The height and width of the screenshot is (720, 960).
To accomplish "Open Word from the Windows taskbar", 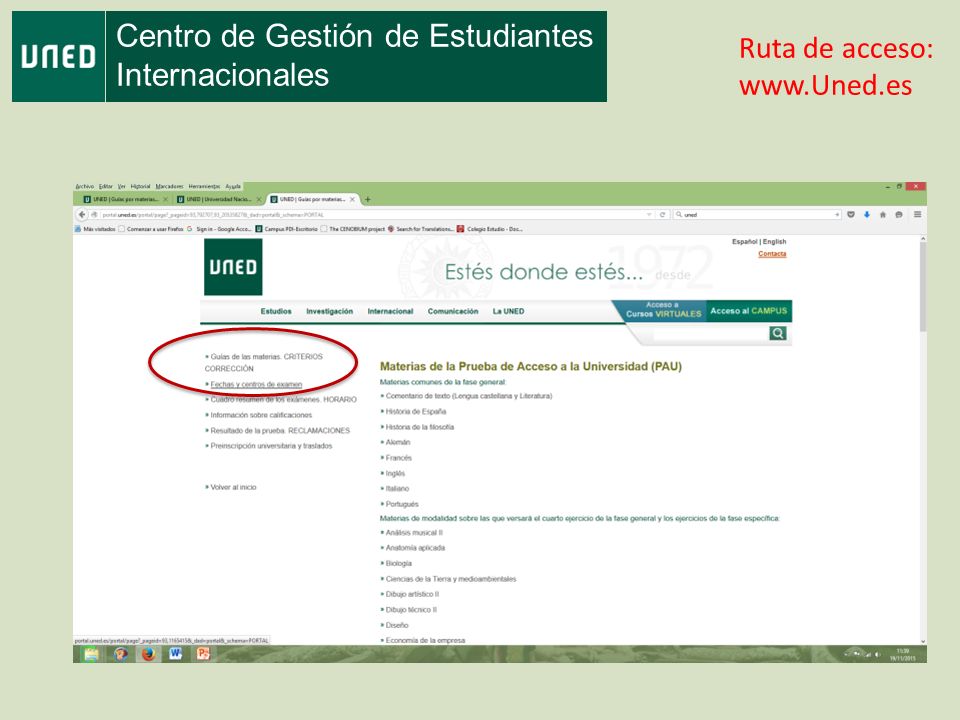I will 176,654.
